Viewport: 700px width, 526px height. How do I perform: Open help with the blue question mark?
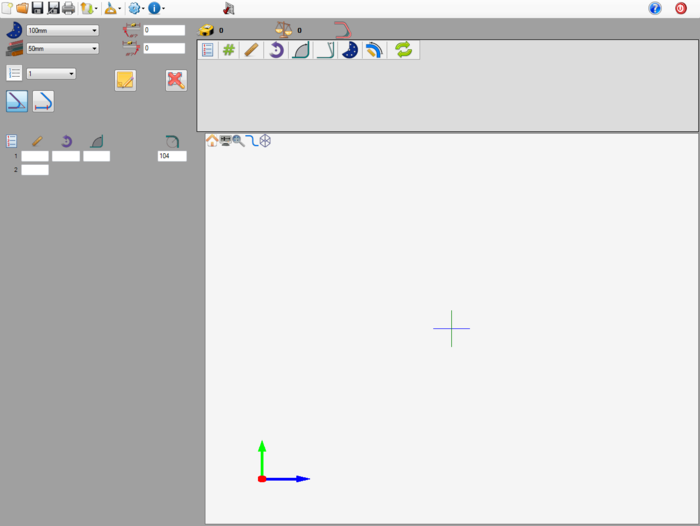(655, 8)
